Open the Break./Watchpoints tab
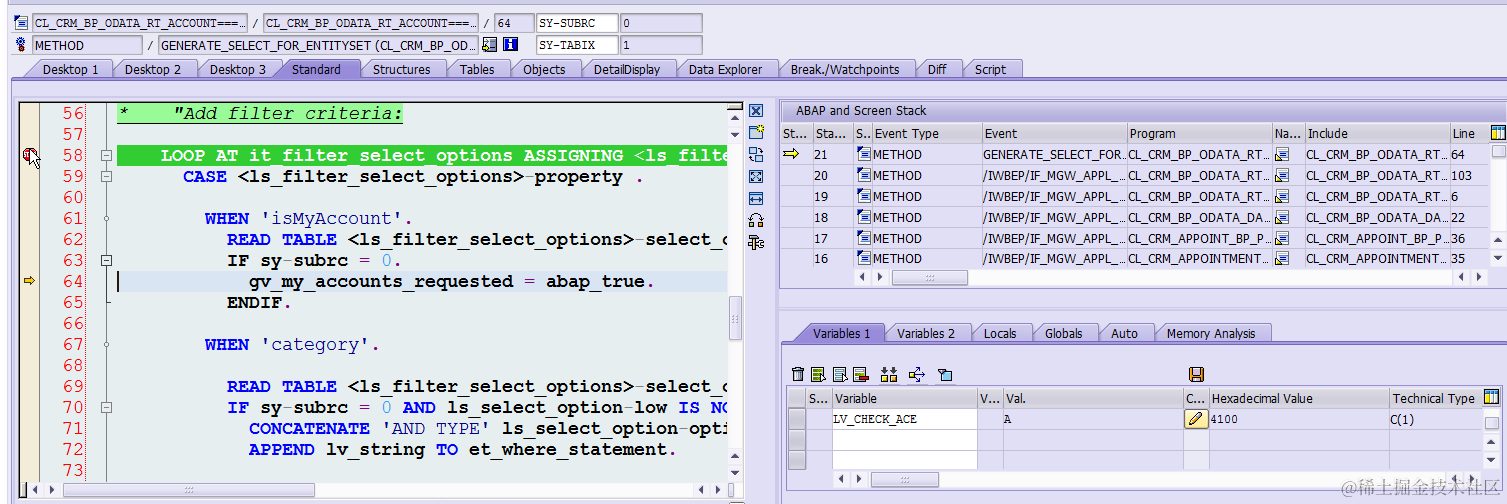This screenshot has height=504, width=1507. pyautogui.click(x=845, y=69)
